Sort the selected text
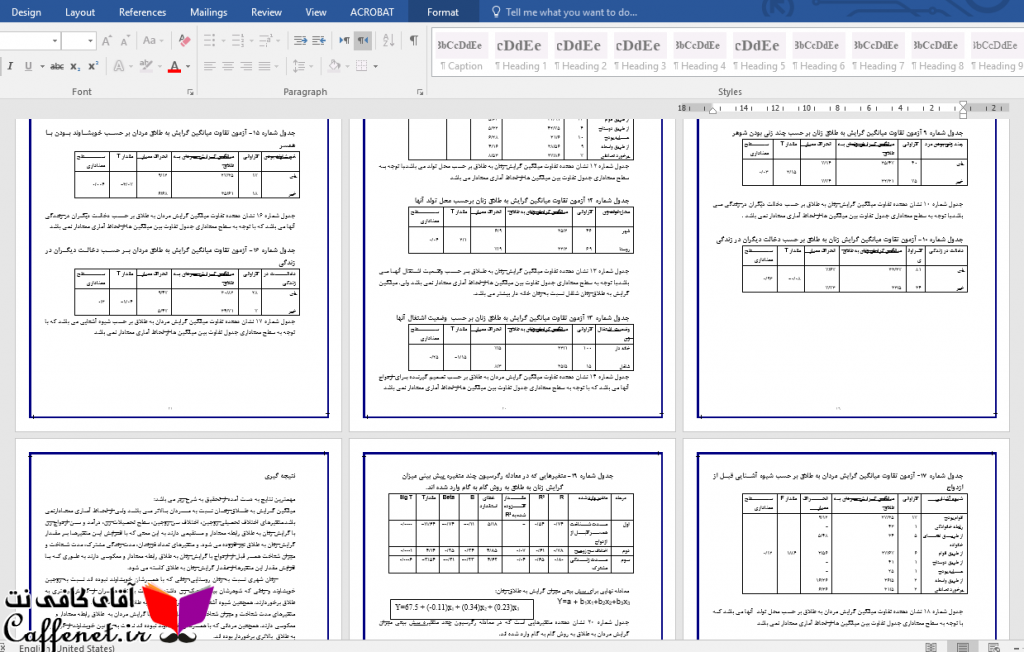Viewport: 1024px width, 652px height. 389,41
